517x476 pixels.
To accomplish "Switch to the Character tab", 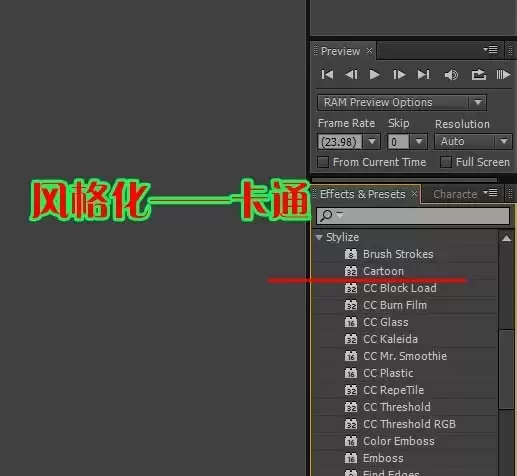I will point(455,194).
